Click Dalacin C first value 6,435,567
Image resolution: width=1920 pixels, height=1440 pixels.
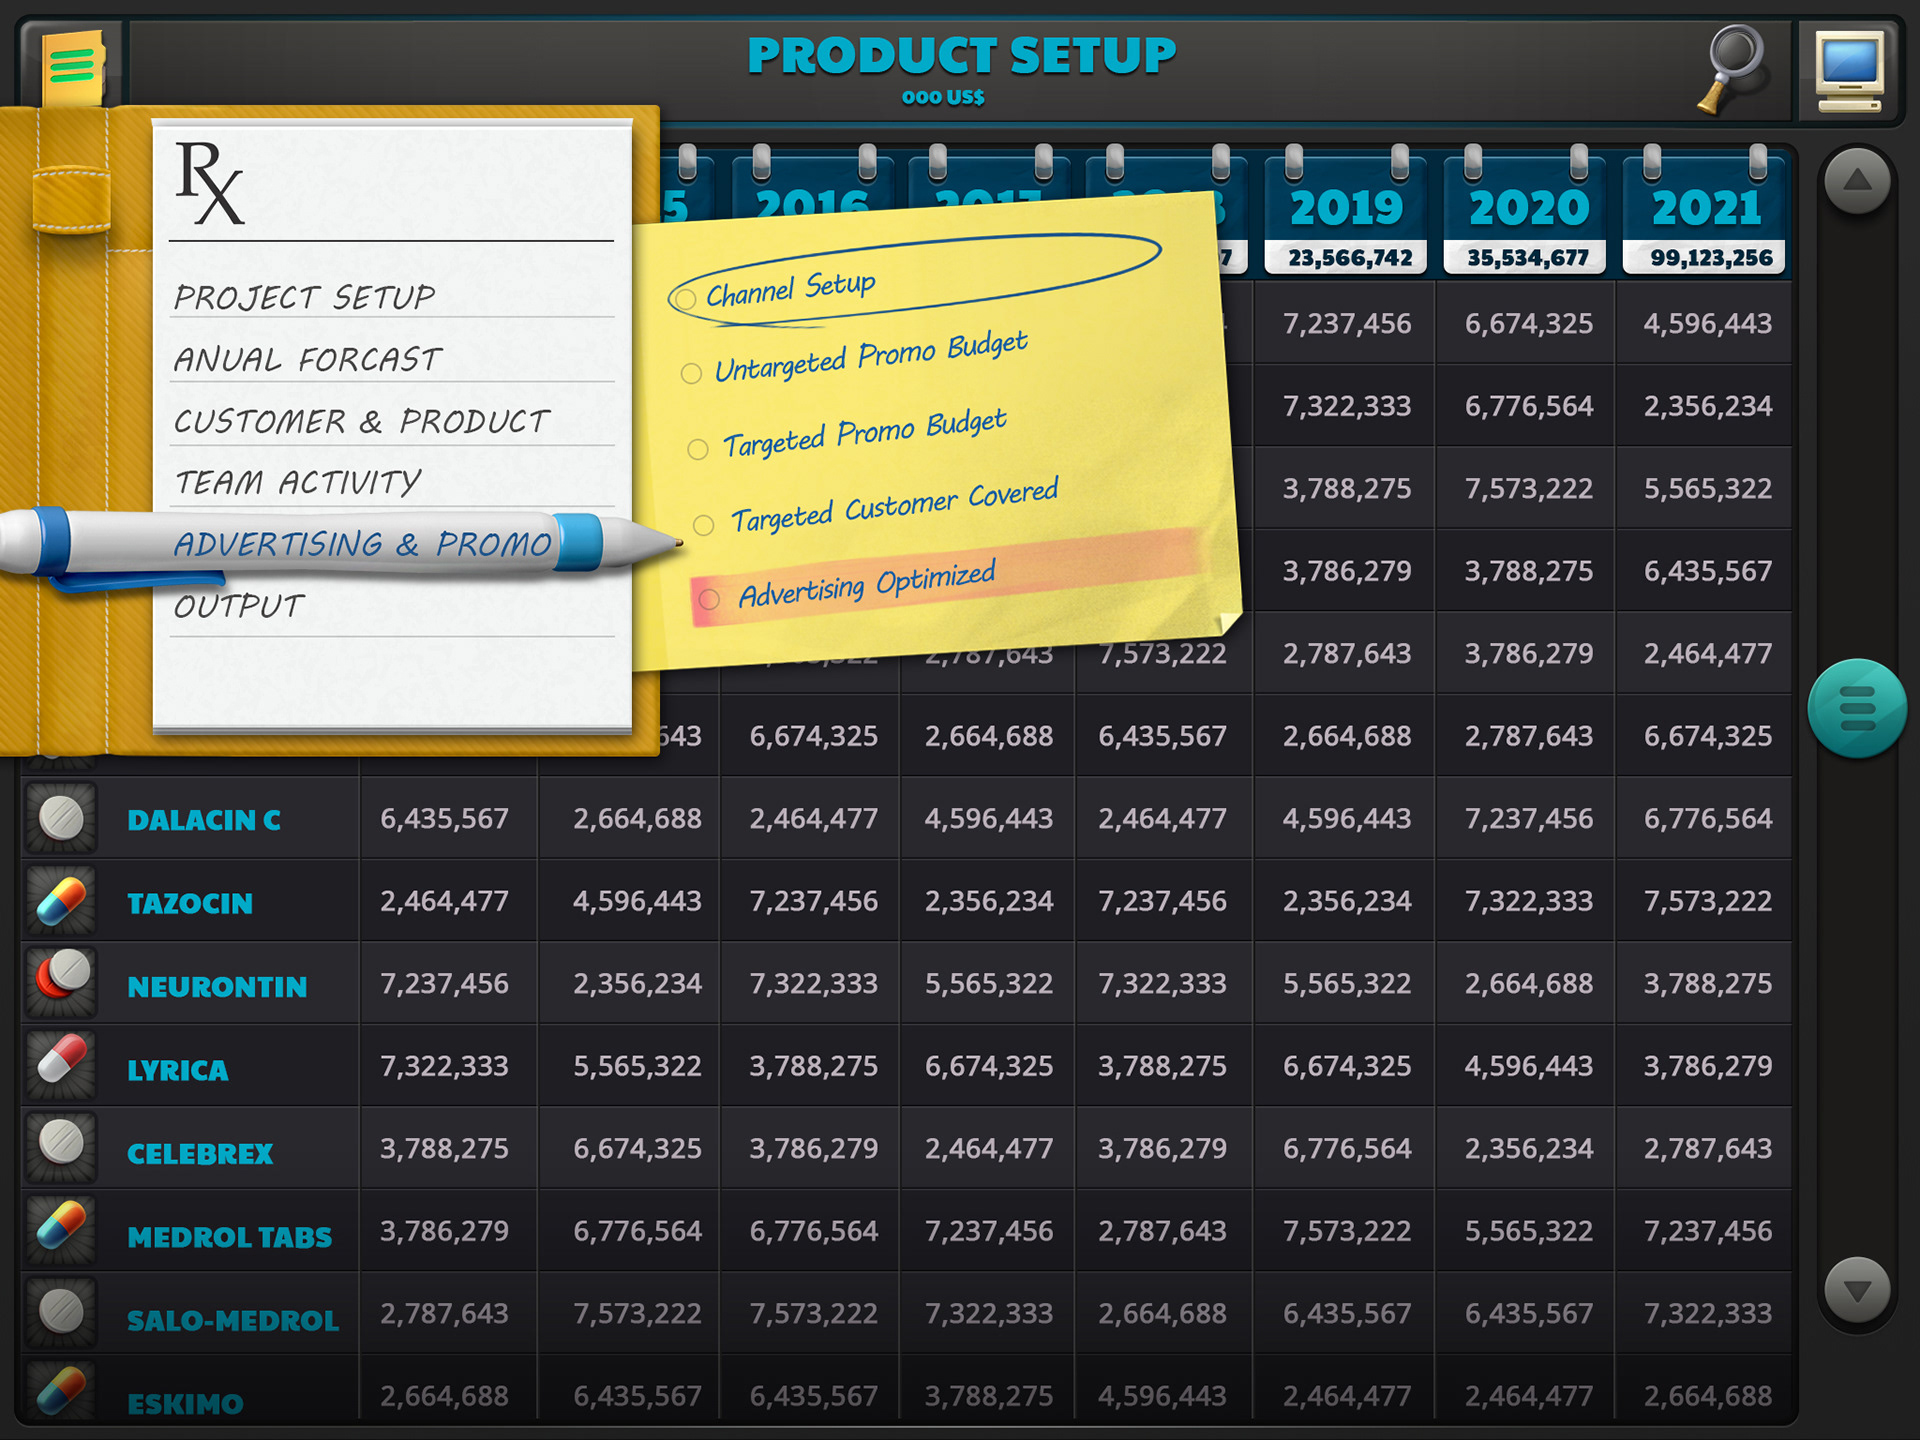pyautogui.click(x=444, y=818)
